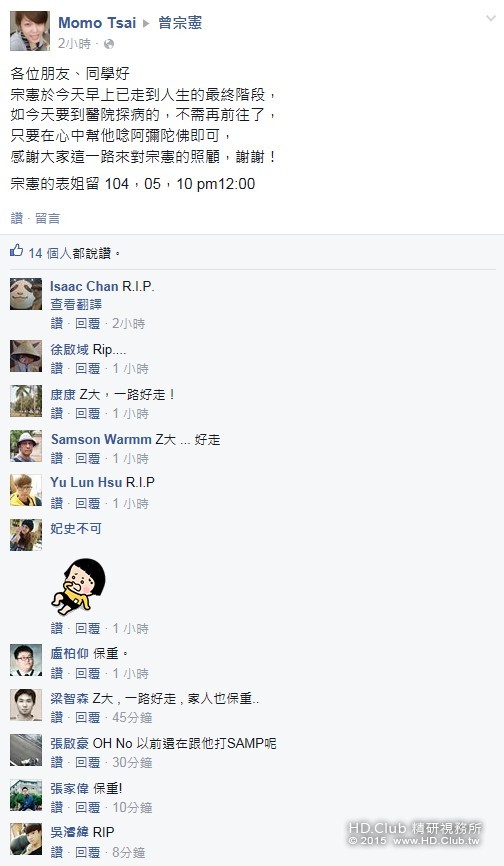Like 張家偉's comment
The height and width of the screenshot is (866, 504).
[x=57, y=807]
